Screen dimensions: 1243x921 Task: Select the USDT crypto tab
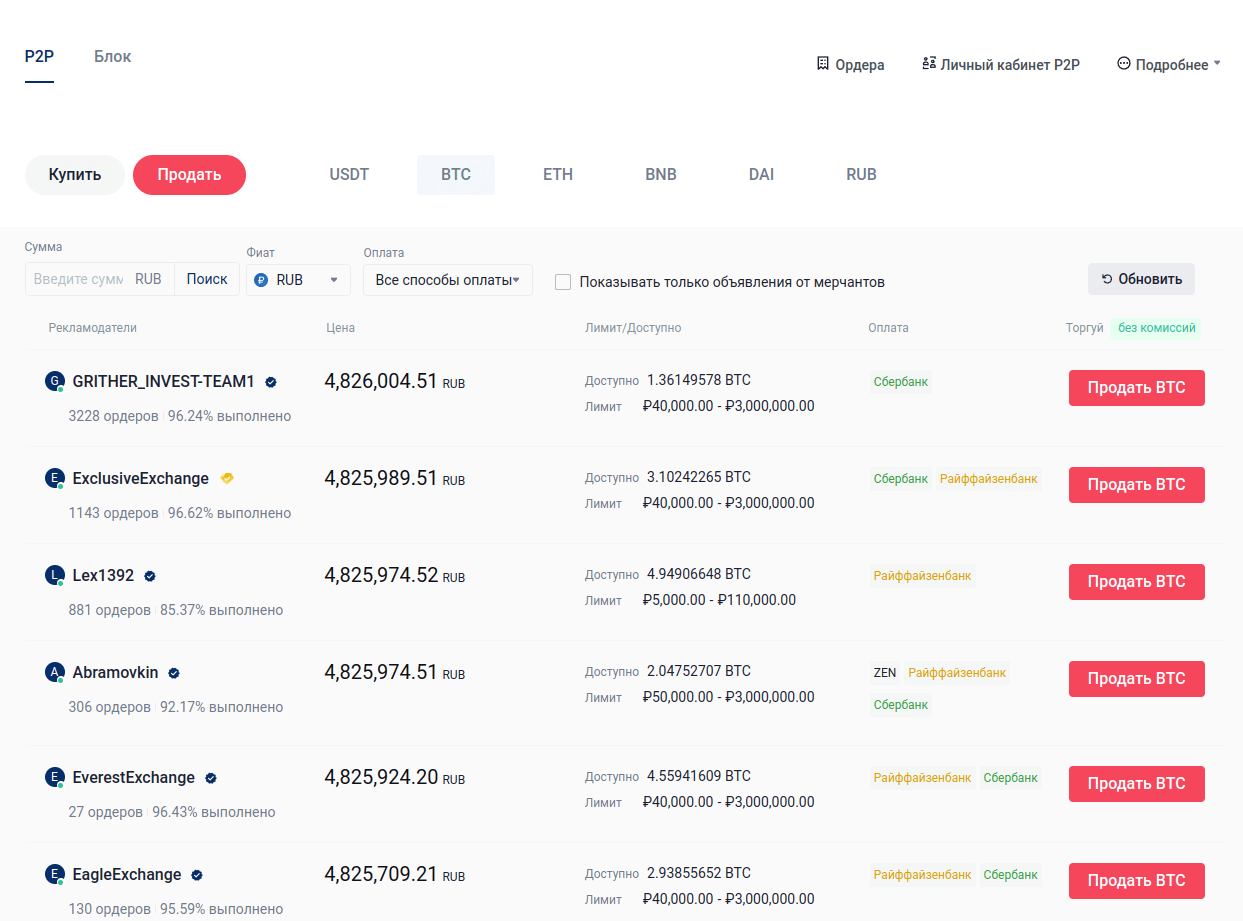(349, 175)
